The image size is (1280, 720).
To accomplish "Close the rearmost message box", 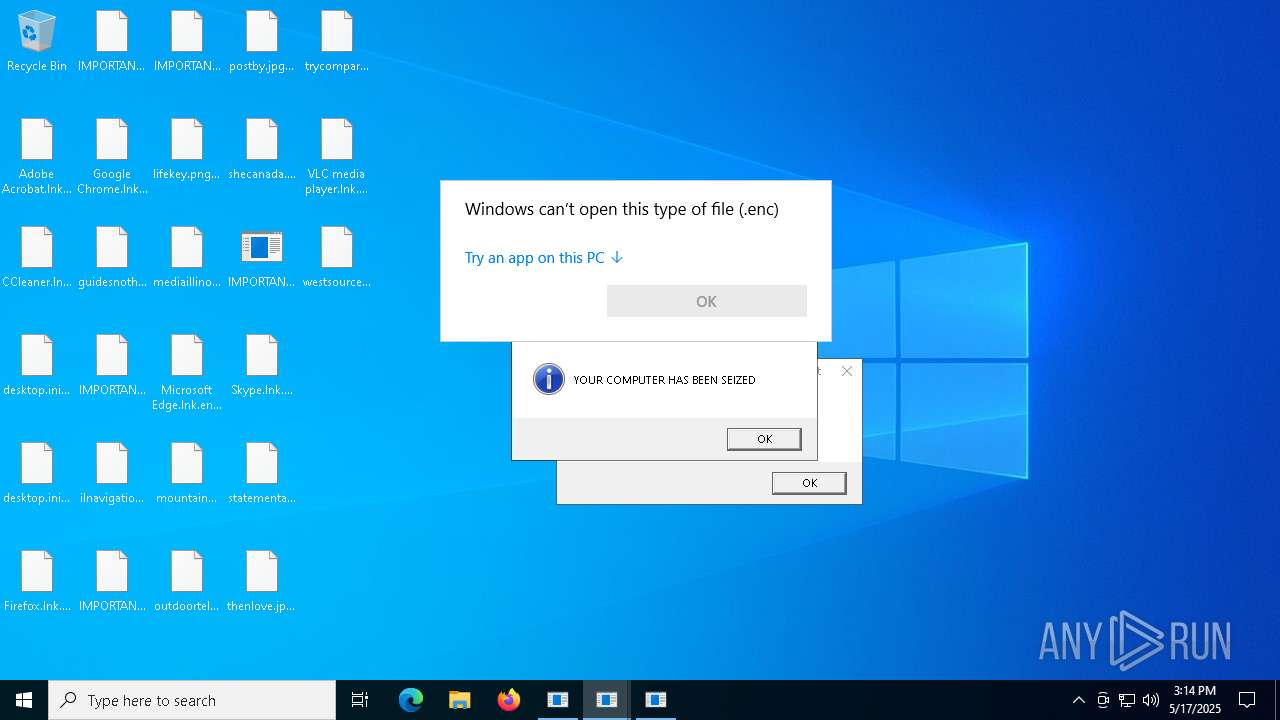I will point(847,371).
